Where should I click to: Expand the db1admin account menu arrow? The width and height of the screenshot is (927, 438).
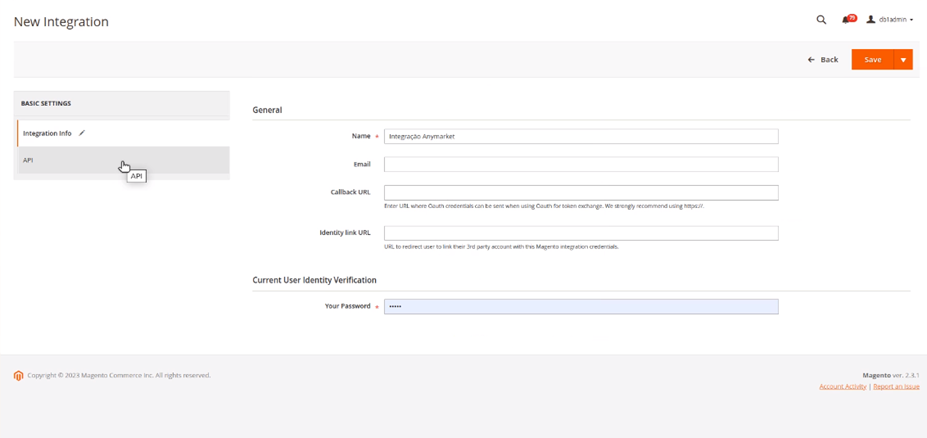tap(912, 20)
